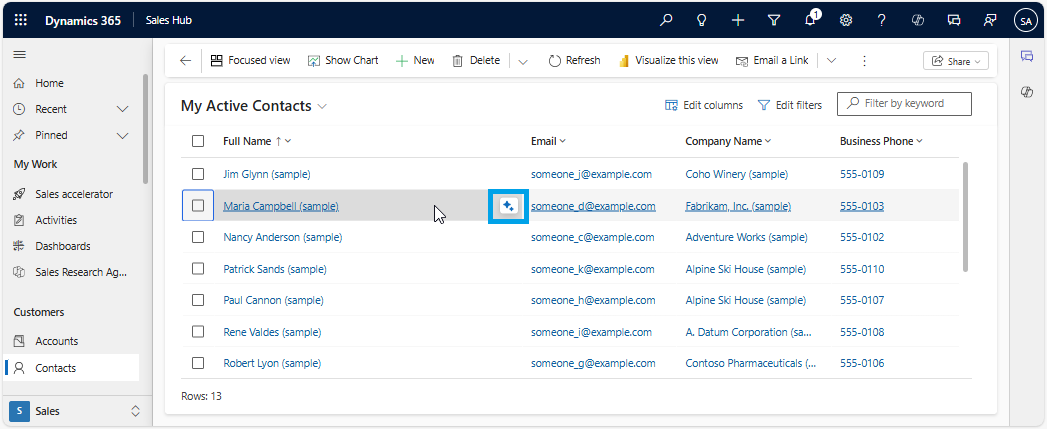Image resolution: width=1048 pixels, height=430 pixels.
Task: Click the vertical scrollbar of contacts grid
Action: (x=965, y=215)
